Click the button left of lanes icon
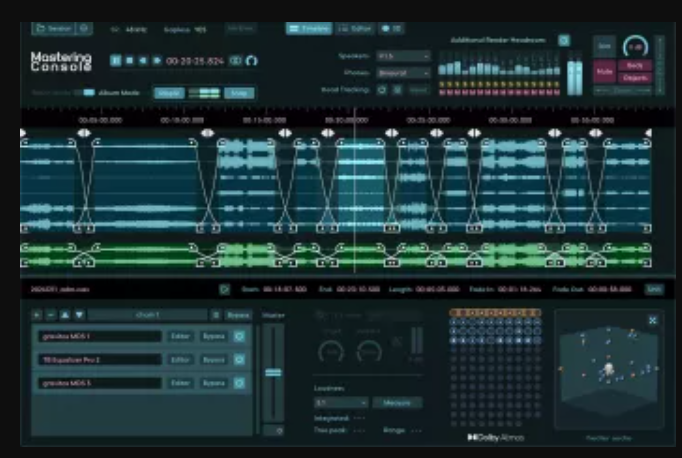This screenshot has width=682, height=458. click(x=169, y=93)
